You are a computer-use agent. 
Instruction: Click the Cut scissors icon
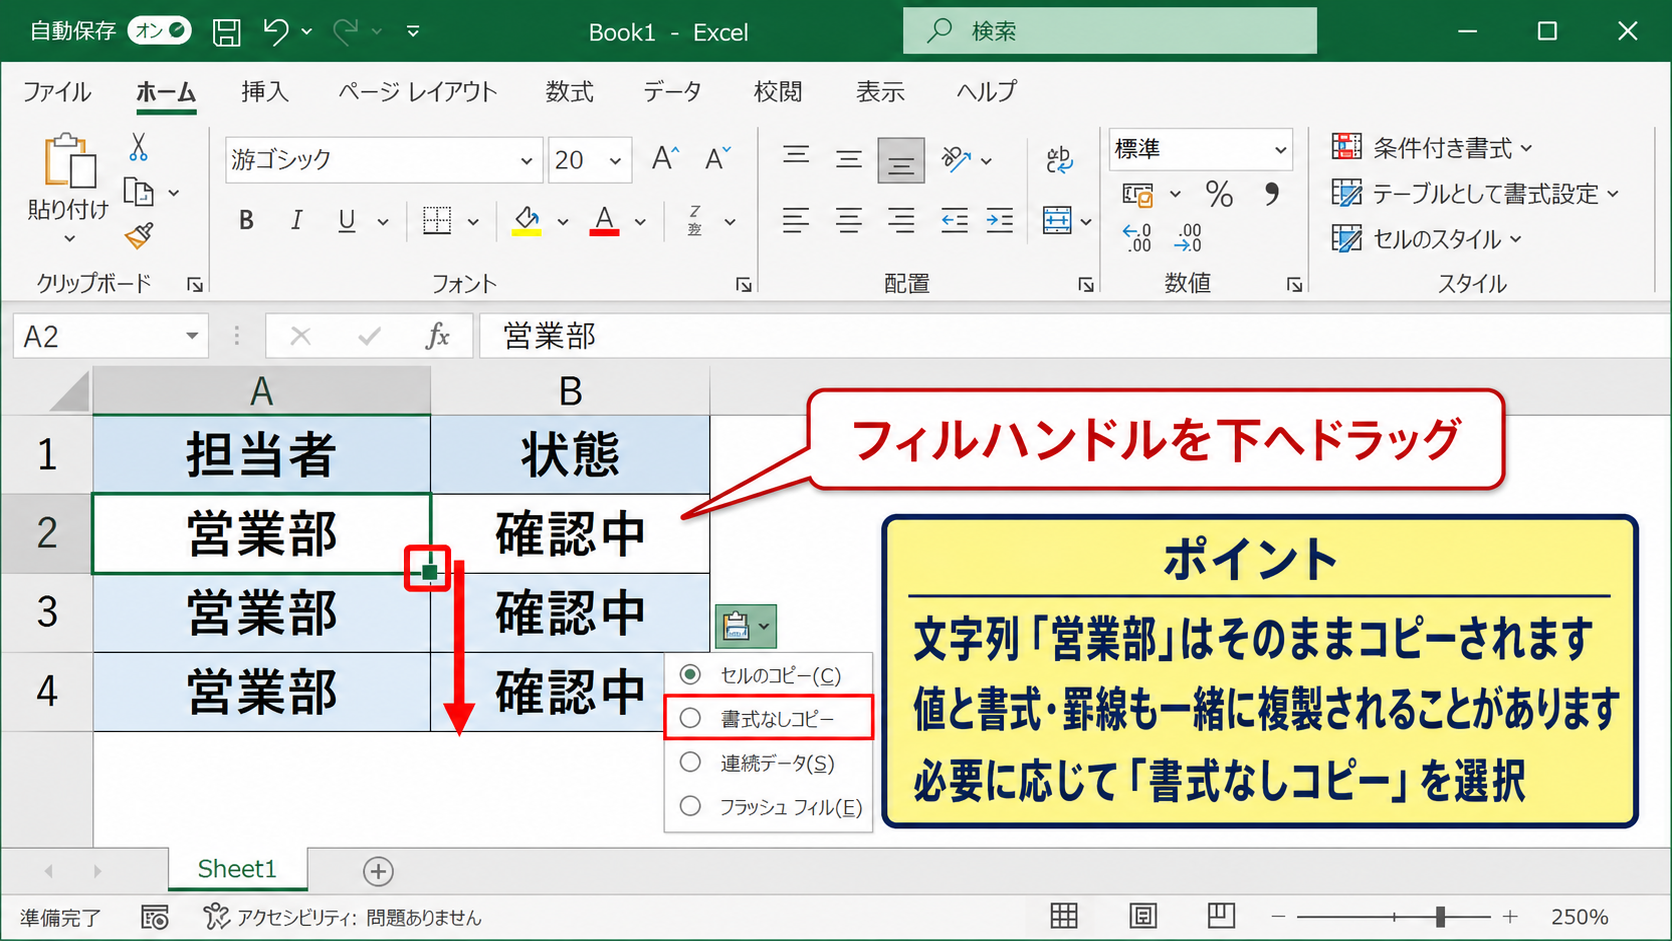click(x=138, y=148)
